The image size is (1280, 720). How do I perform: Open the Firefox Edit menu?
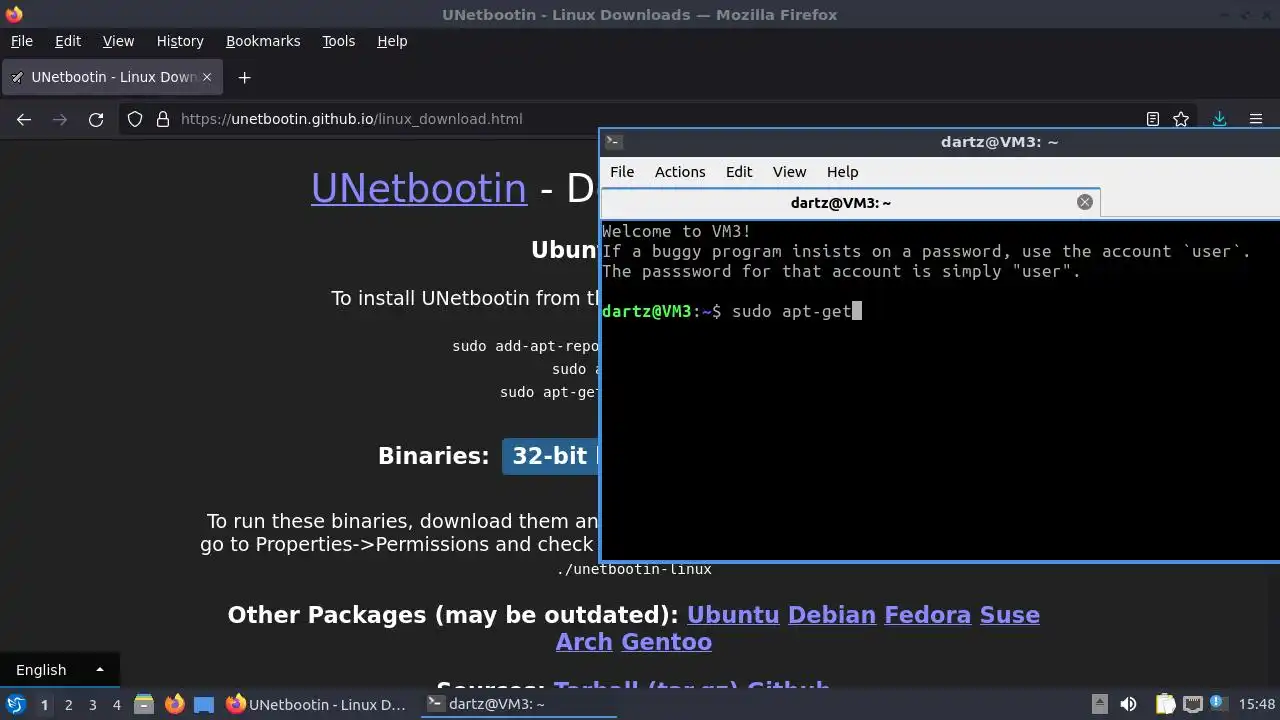(x=68, y=41)
